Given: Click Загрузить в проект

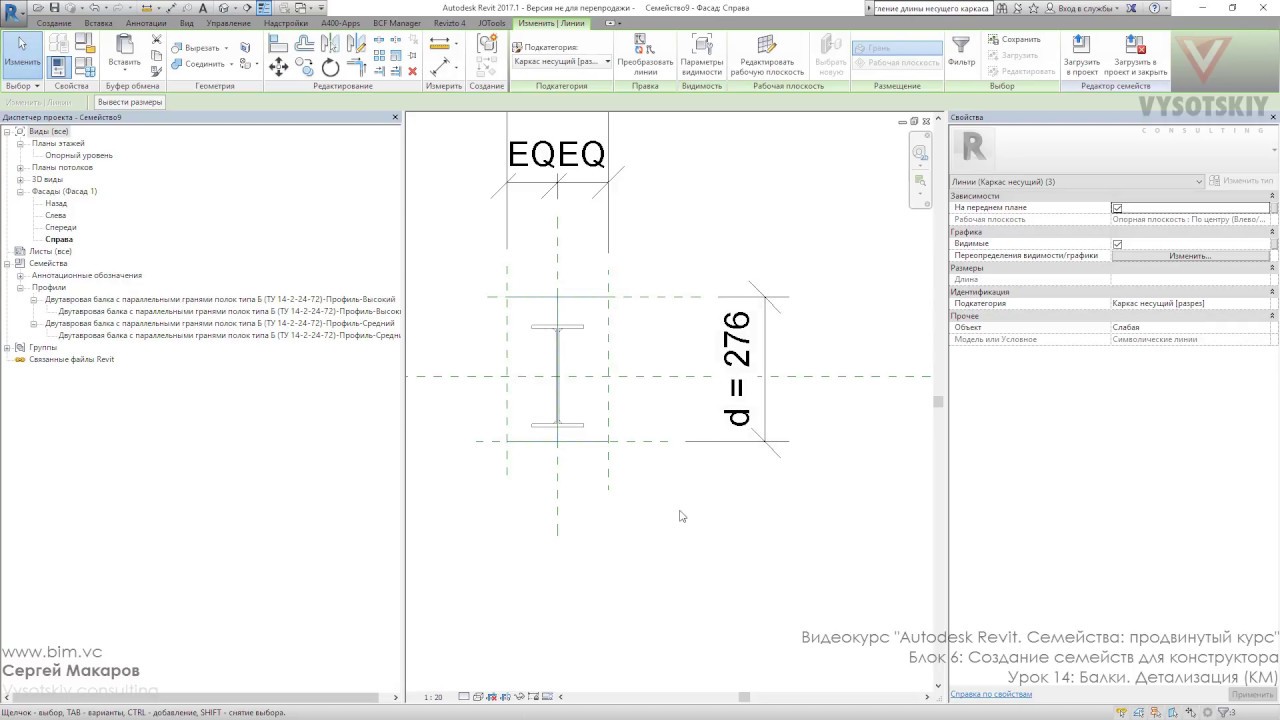Looking at the screenshot, I should point(1081,54).
